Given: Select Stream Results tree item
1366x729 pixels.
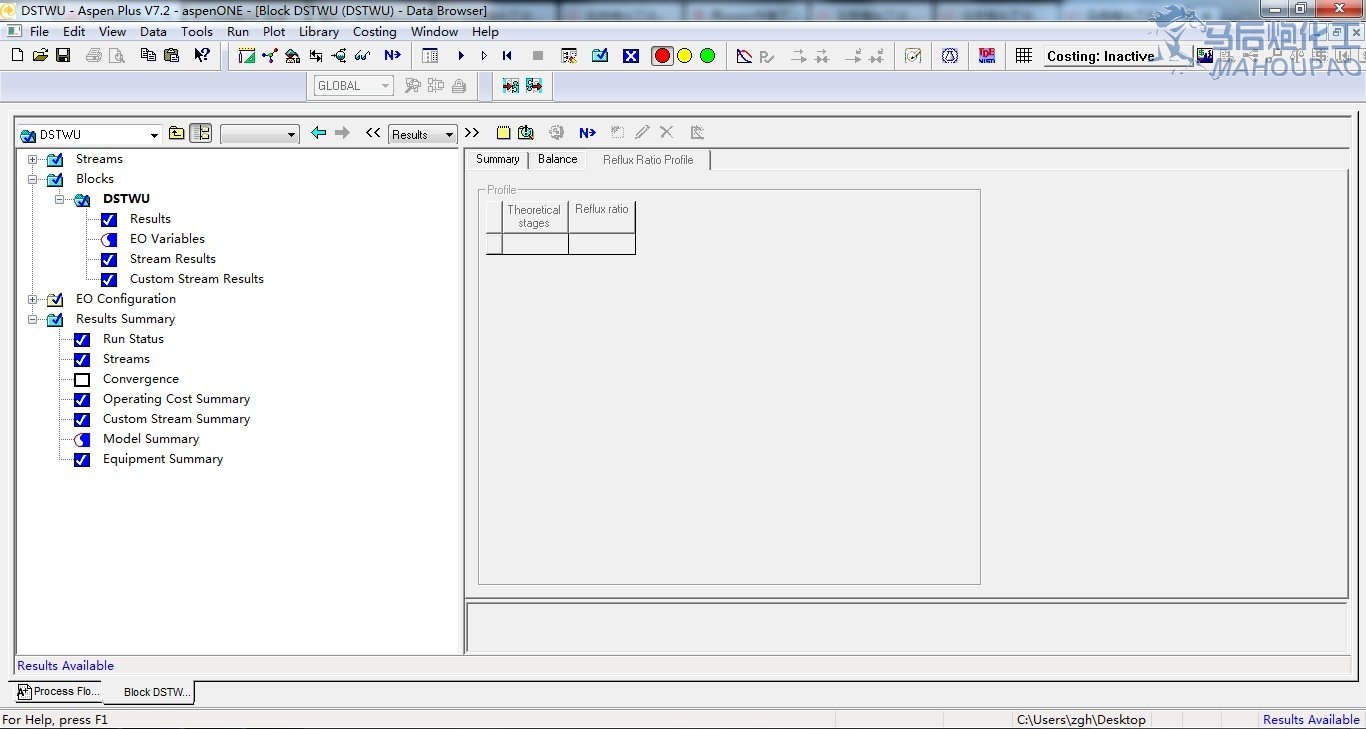Looking at the screenshot, I should (173, 259).
